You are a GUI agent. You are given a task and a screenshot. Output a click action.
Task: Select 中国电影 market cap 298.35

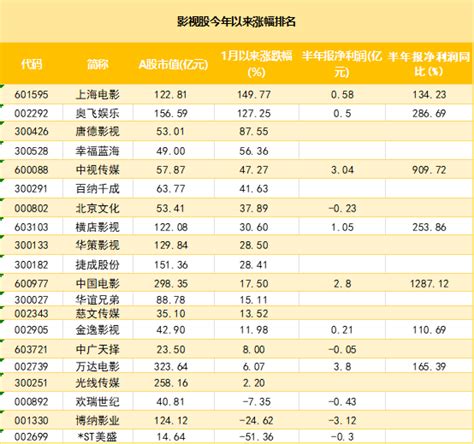[x=171, y=284]
